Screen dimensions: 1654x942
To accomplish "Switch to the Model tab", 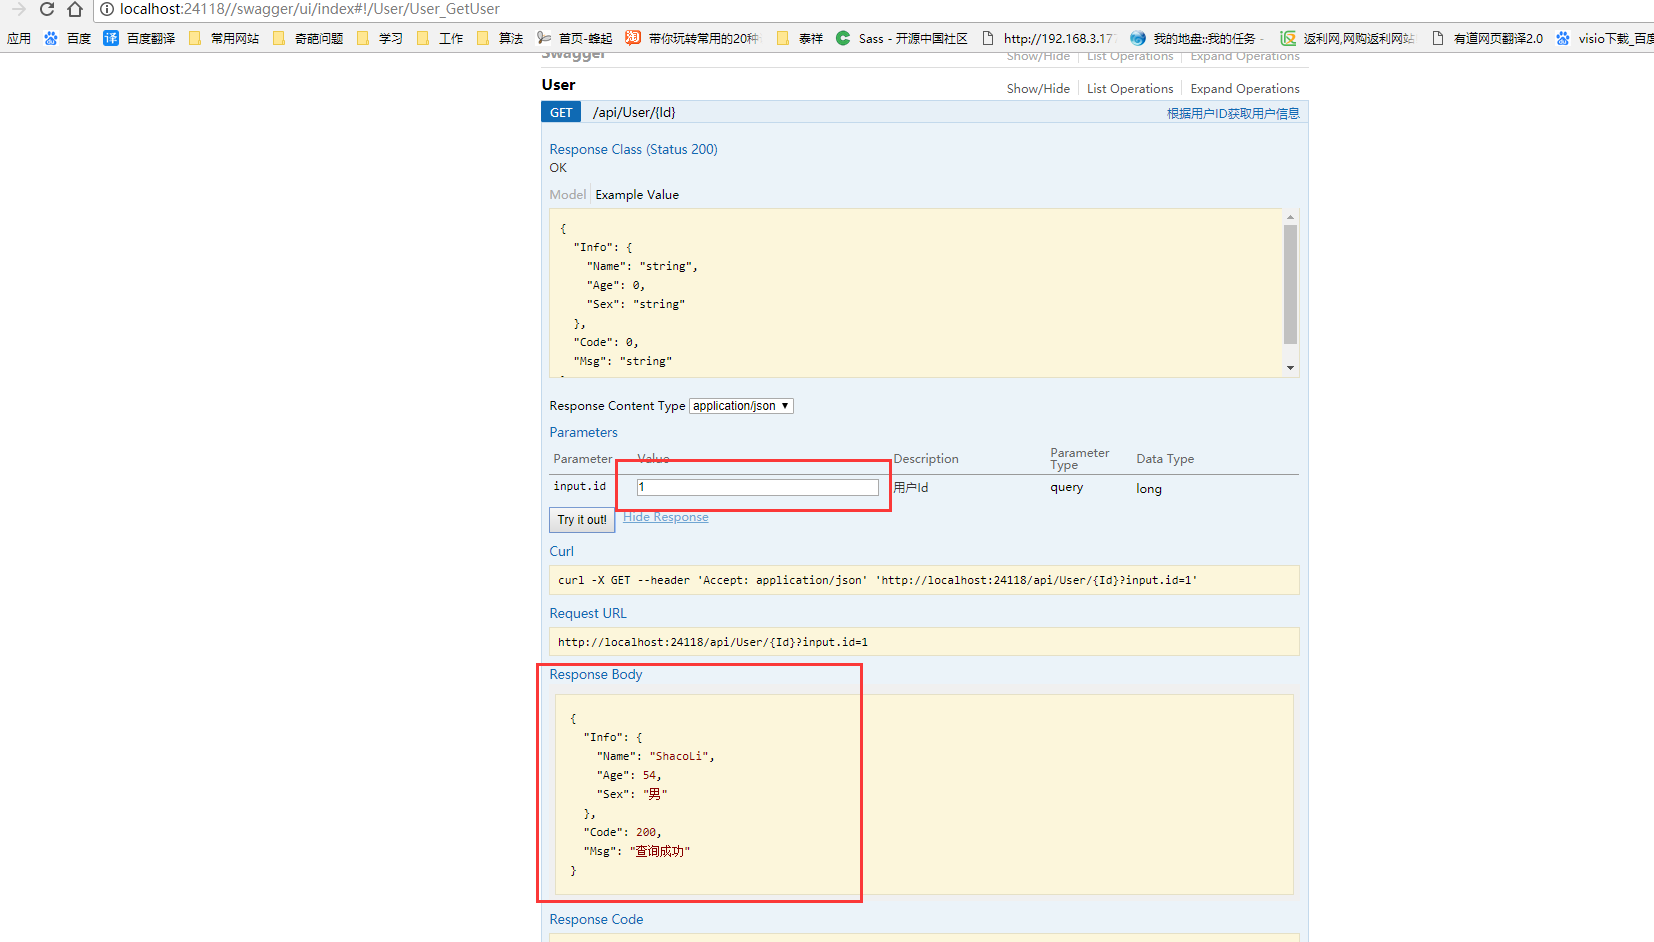I will 568,195.
